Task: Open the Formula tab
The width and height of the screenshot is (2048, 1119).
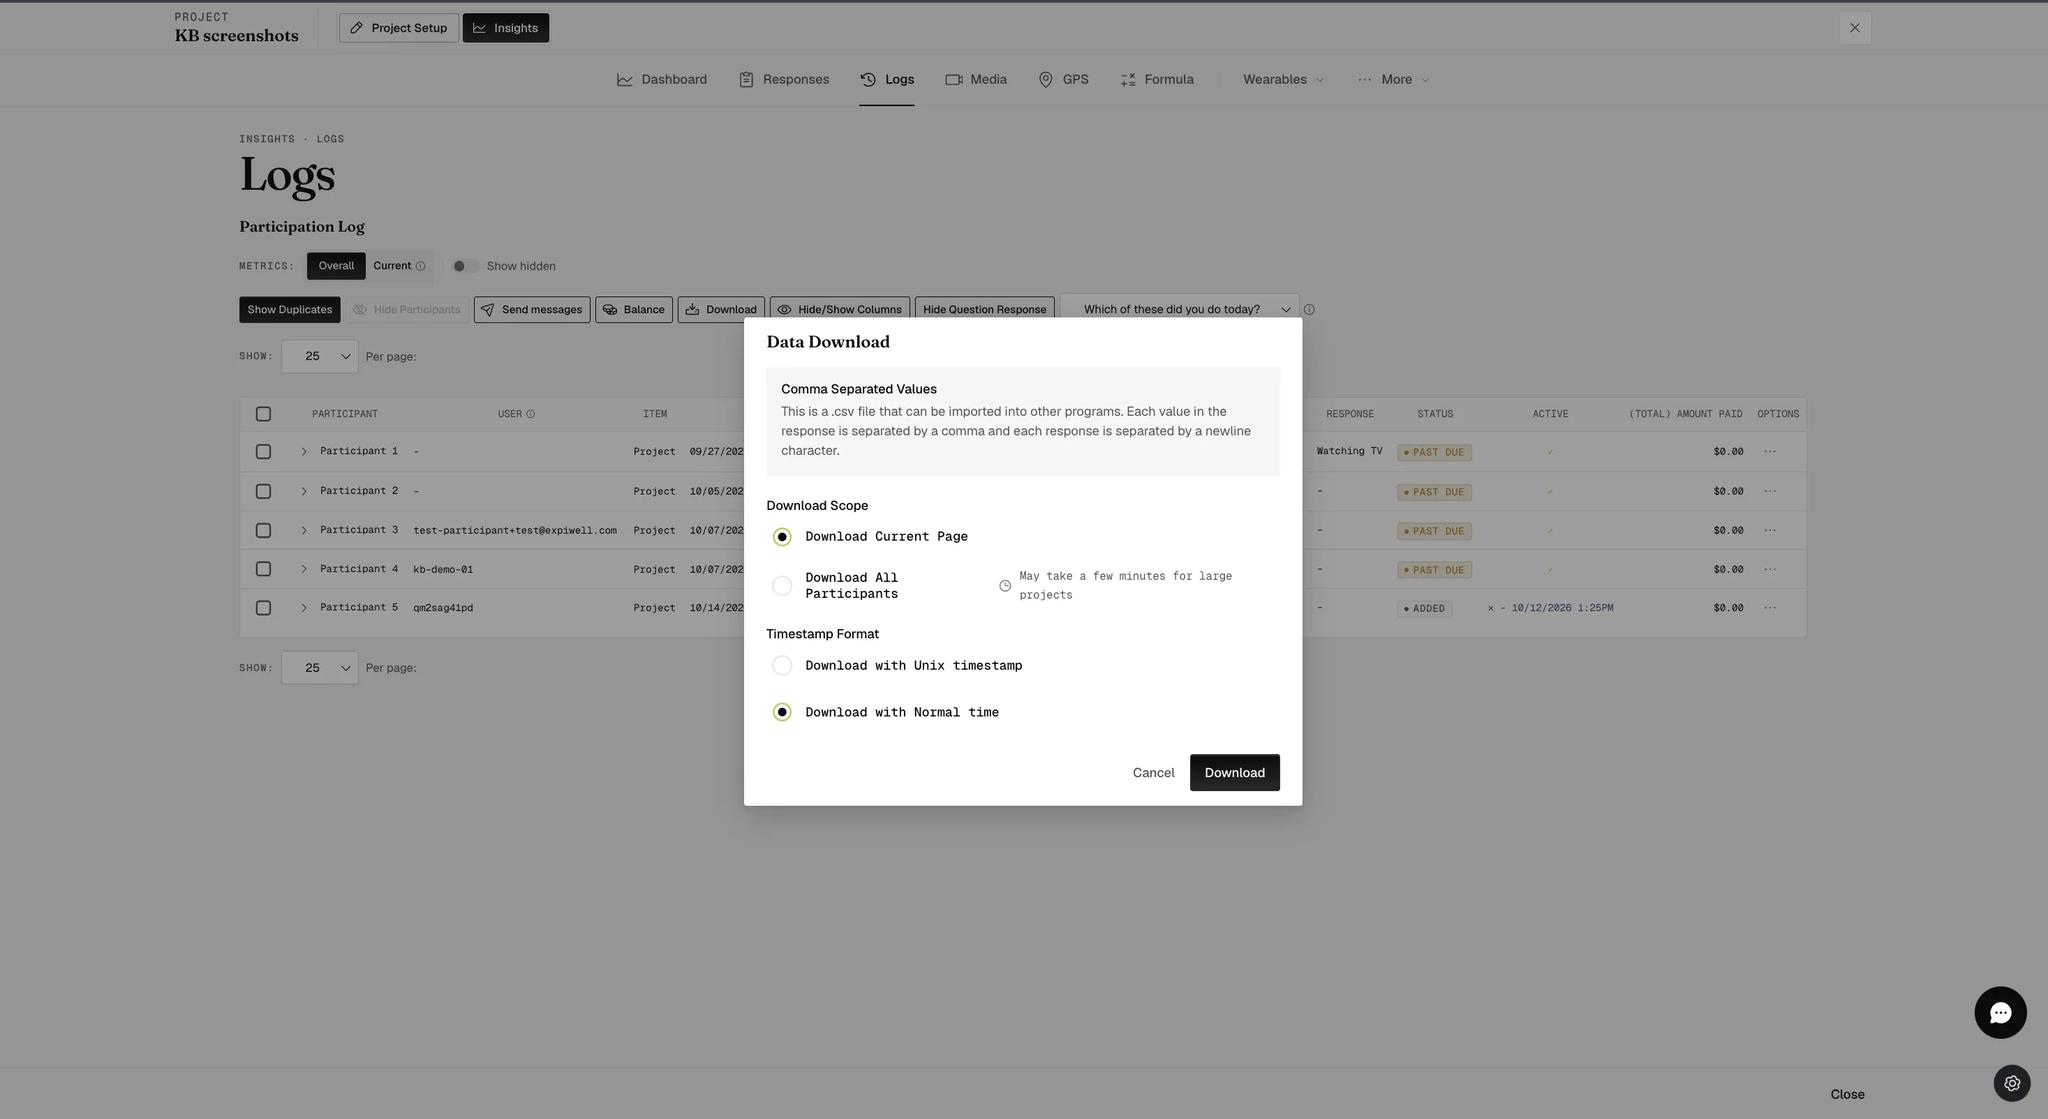Action: point(1157,80)
